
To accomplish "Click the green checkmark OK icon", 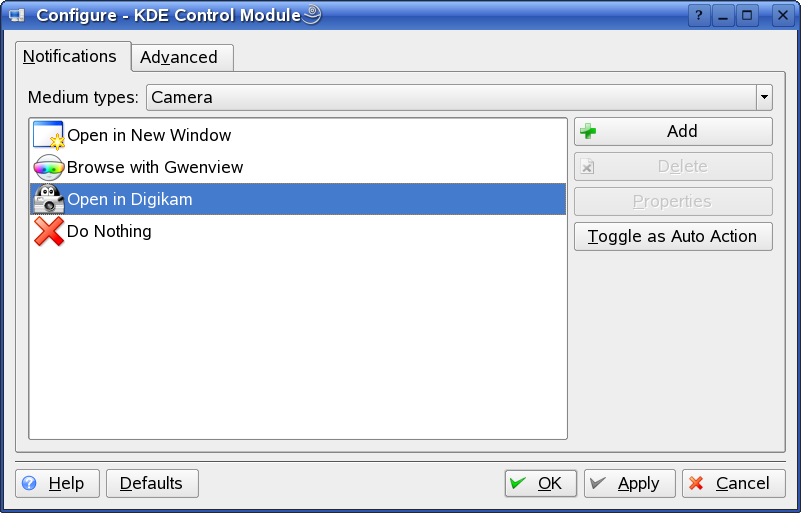I will tap(518, 483).
